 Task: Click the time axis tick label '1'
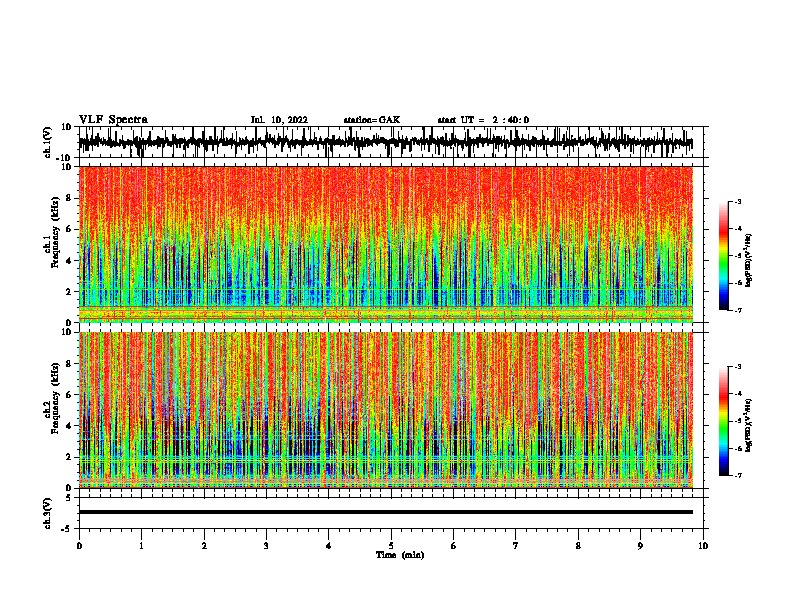tap(141, 546)
